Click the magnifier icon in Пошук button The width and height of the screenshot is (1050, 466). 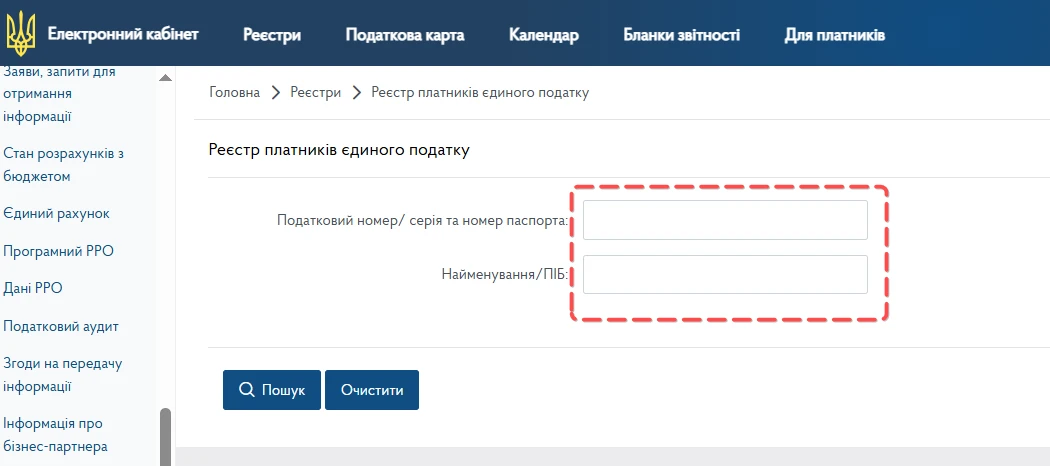(246, 390)
